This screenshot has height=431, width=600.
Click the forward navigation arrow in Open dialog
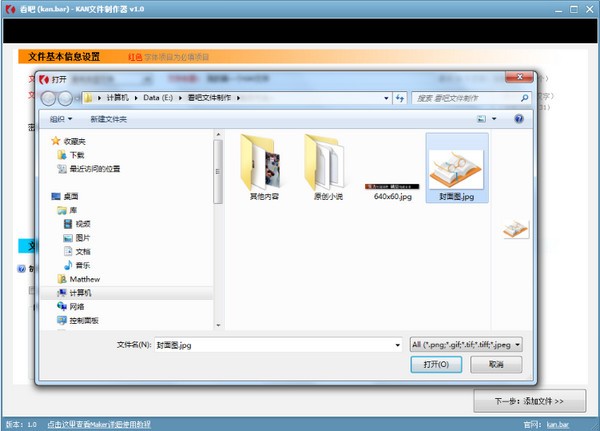point(65,99)
